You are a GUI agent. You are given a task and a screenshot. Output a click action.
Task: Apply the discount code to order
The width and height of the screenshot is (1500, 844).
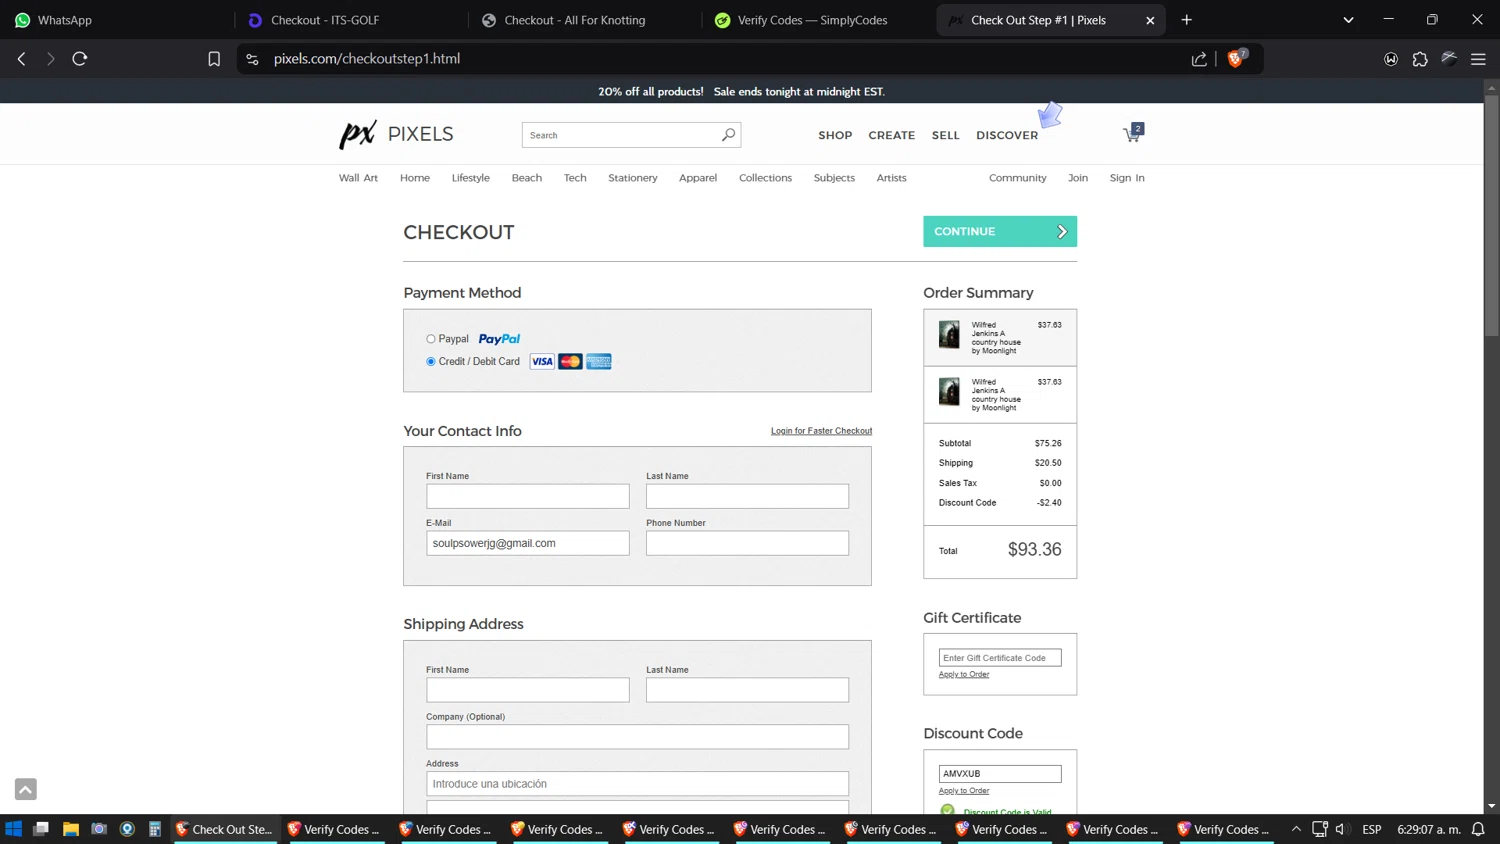click(x=964, y=790)
